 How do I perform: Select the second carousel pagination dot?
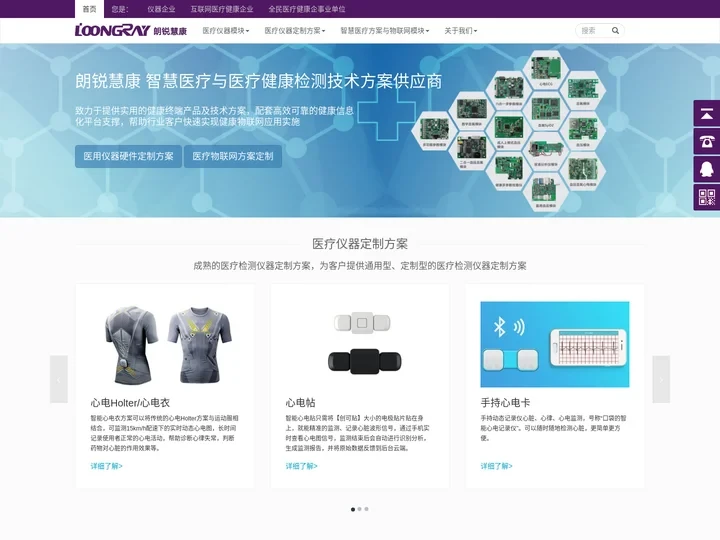[x=360, y=509]
